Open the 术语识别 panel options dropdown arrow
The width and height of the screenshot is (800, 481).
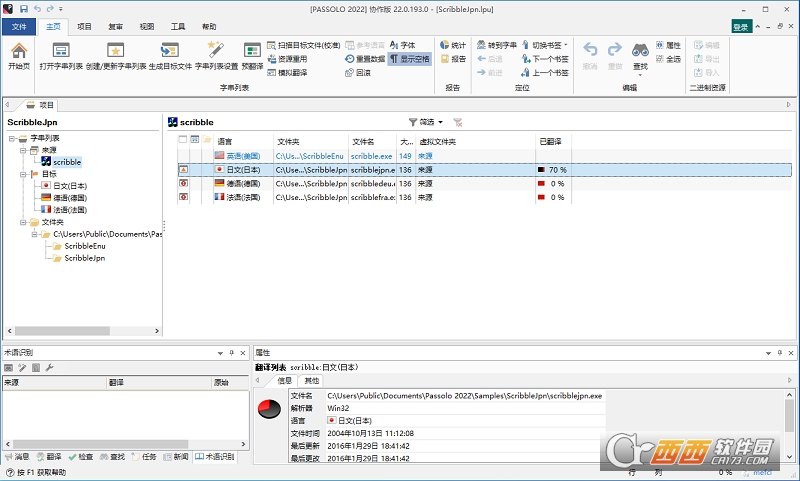coord(220,353)
